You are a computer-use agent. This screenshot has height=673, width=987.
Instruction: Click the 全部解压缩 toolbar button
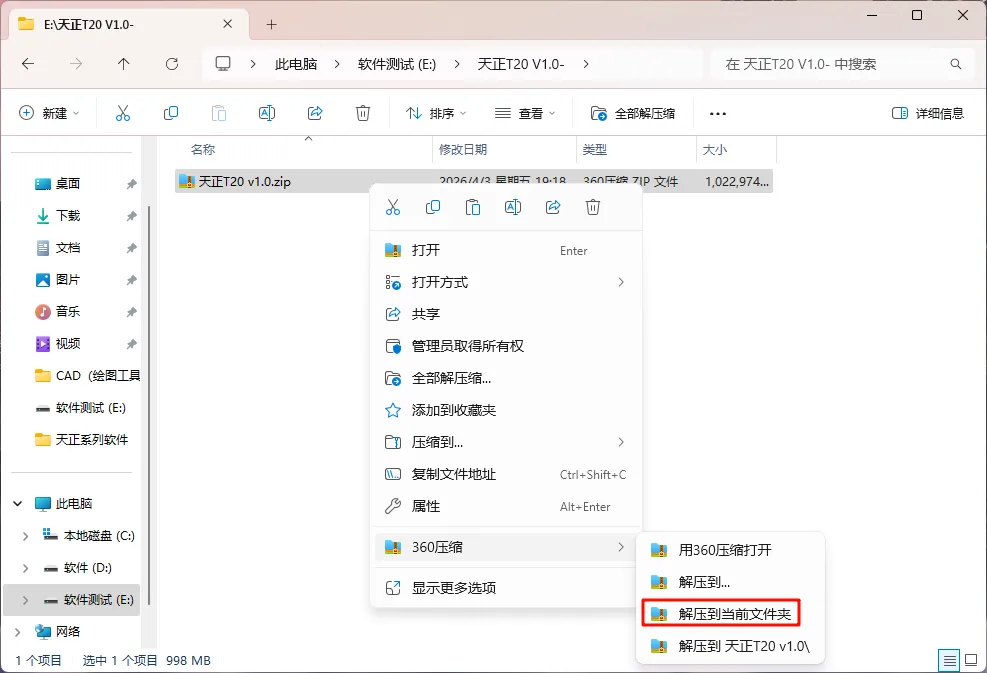[x=633, y=113]
